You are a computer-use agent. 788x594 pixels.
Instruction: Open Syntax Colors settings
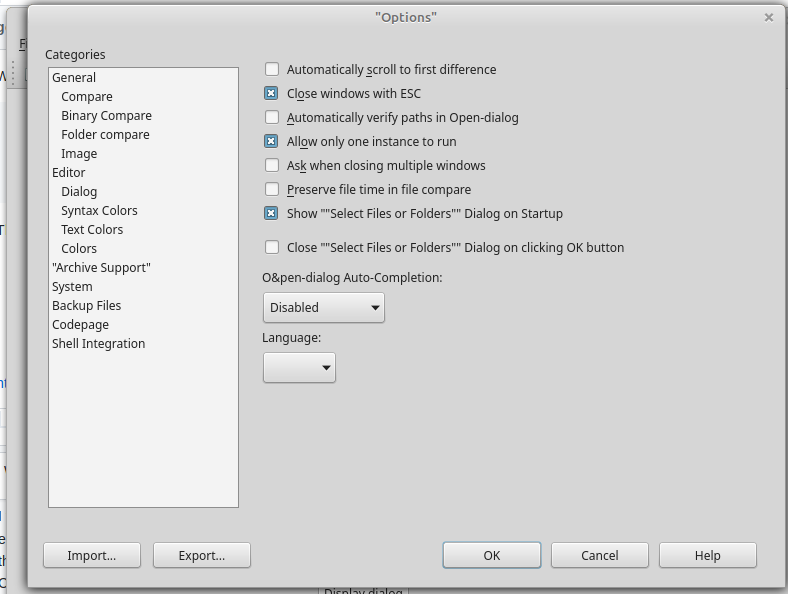[x=100, y=211]
